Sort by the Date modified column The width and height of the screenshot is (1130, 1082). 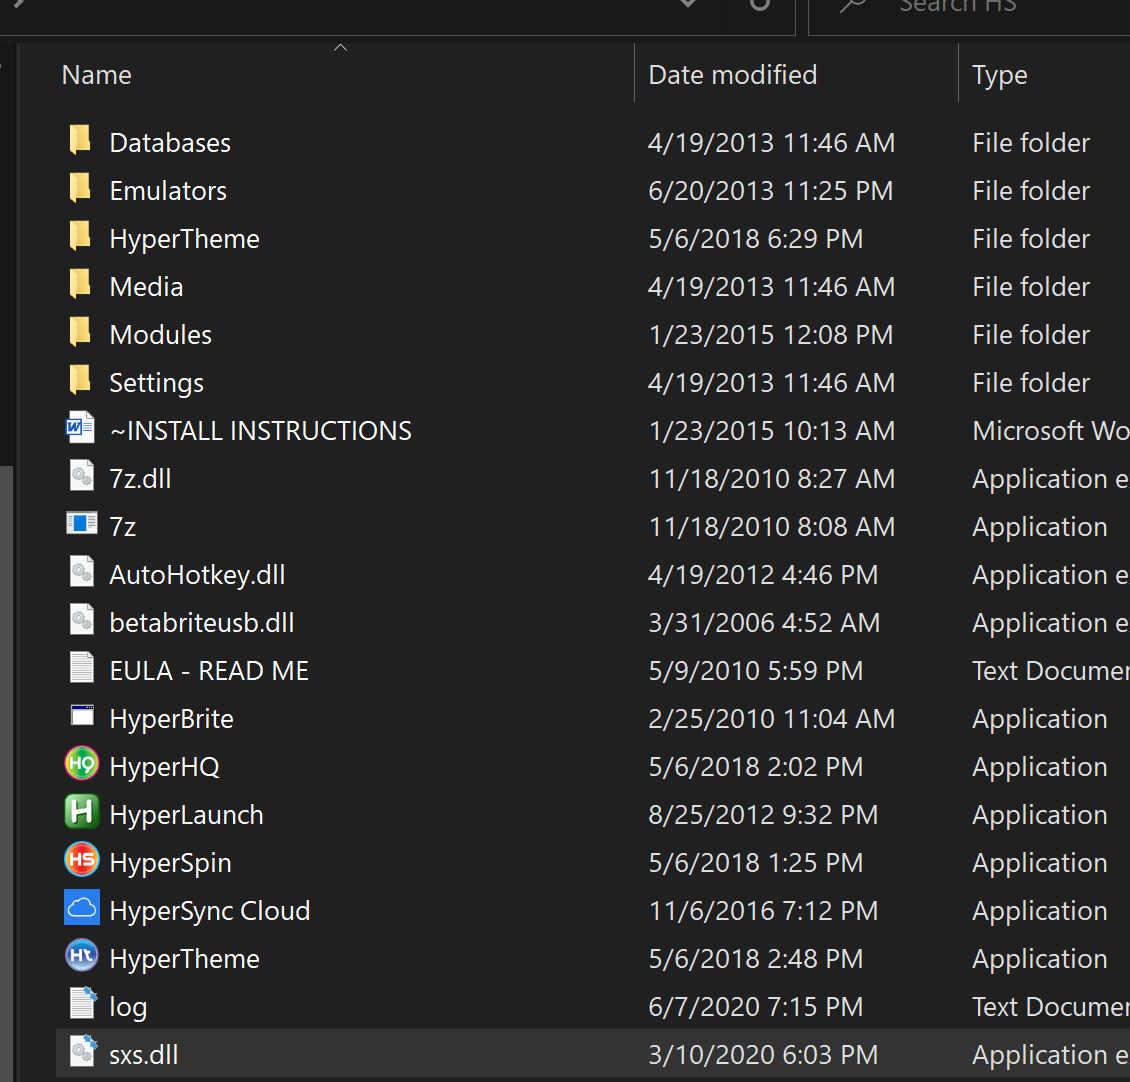tap(733, 75)
